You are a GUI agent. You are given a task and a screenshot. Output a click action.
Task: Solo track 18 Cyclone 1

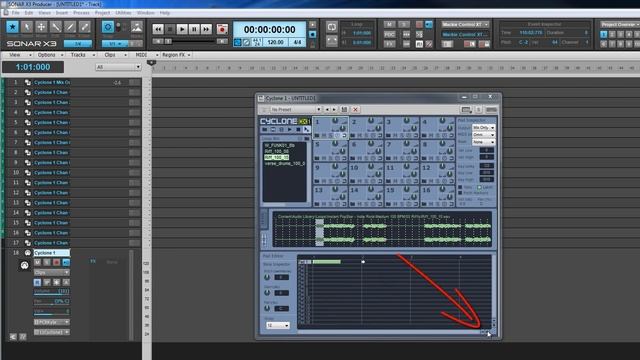coord(47,262)
